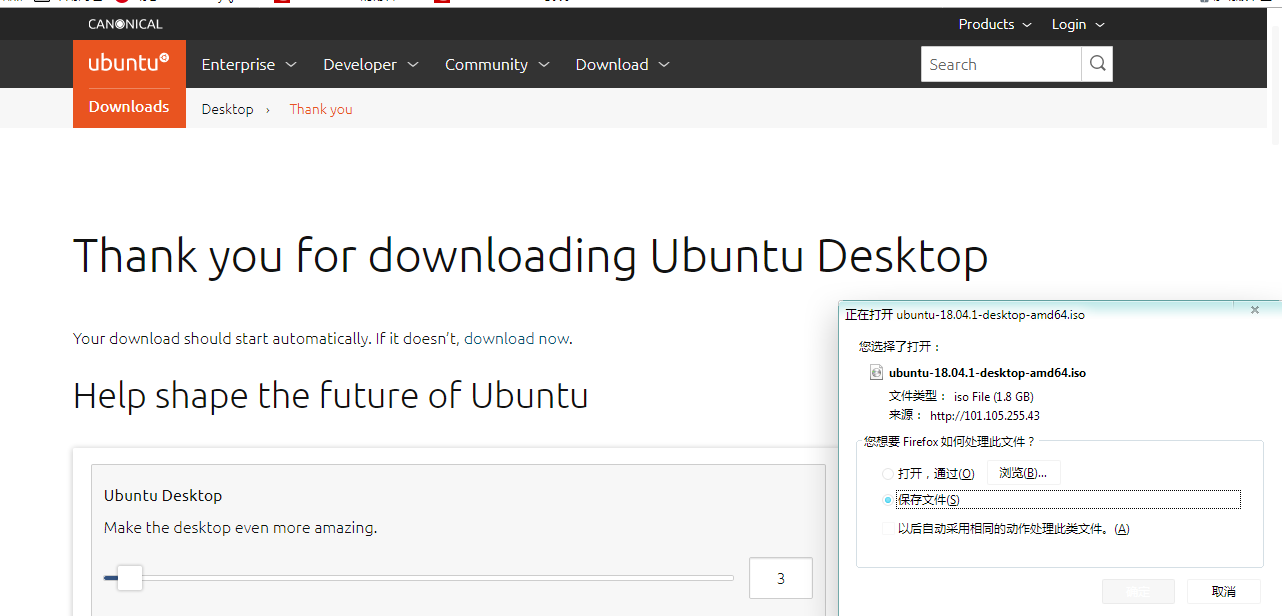Expand the Community menu
The image size is (1282, 616).
pos(498,64)
